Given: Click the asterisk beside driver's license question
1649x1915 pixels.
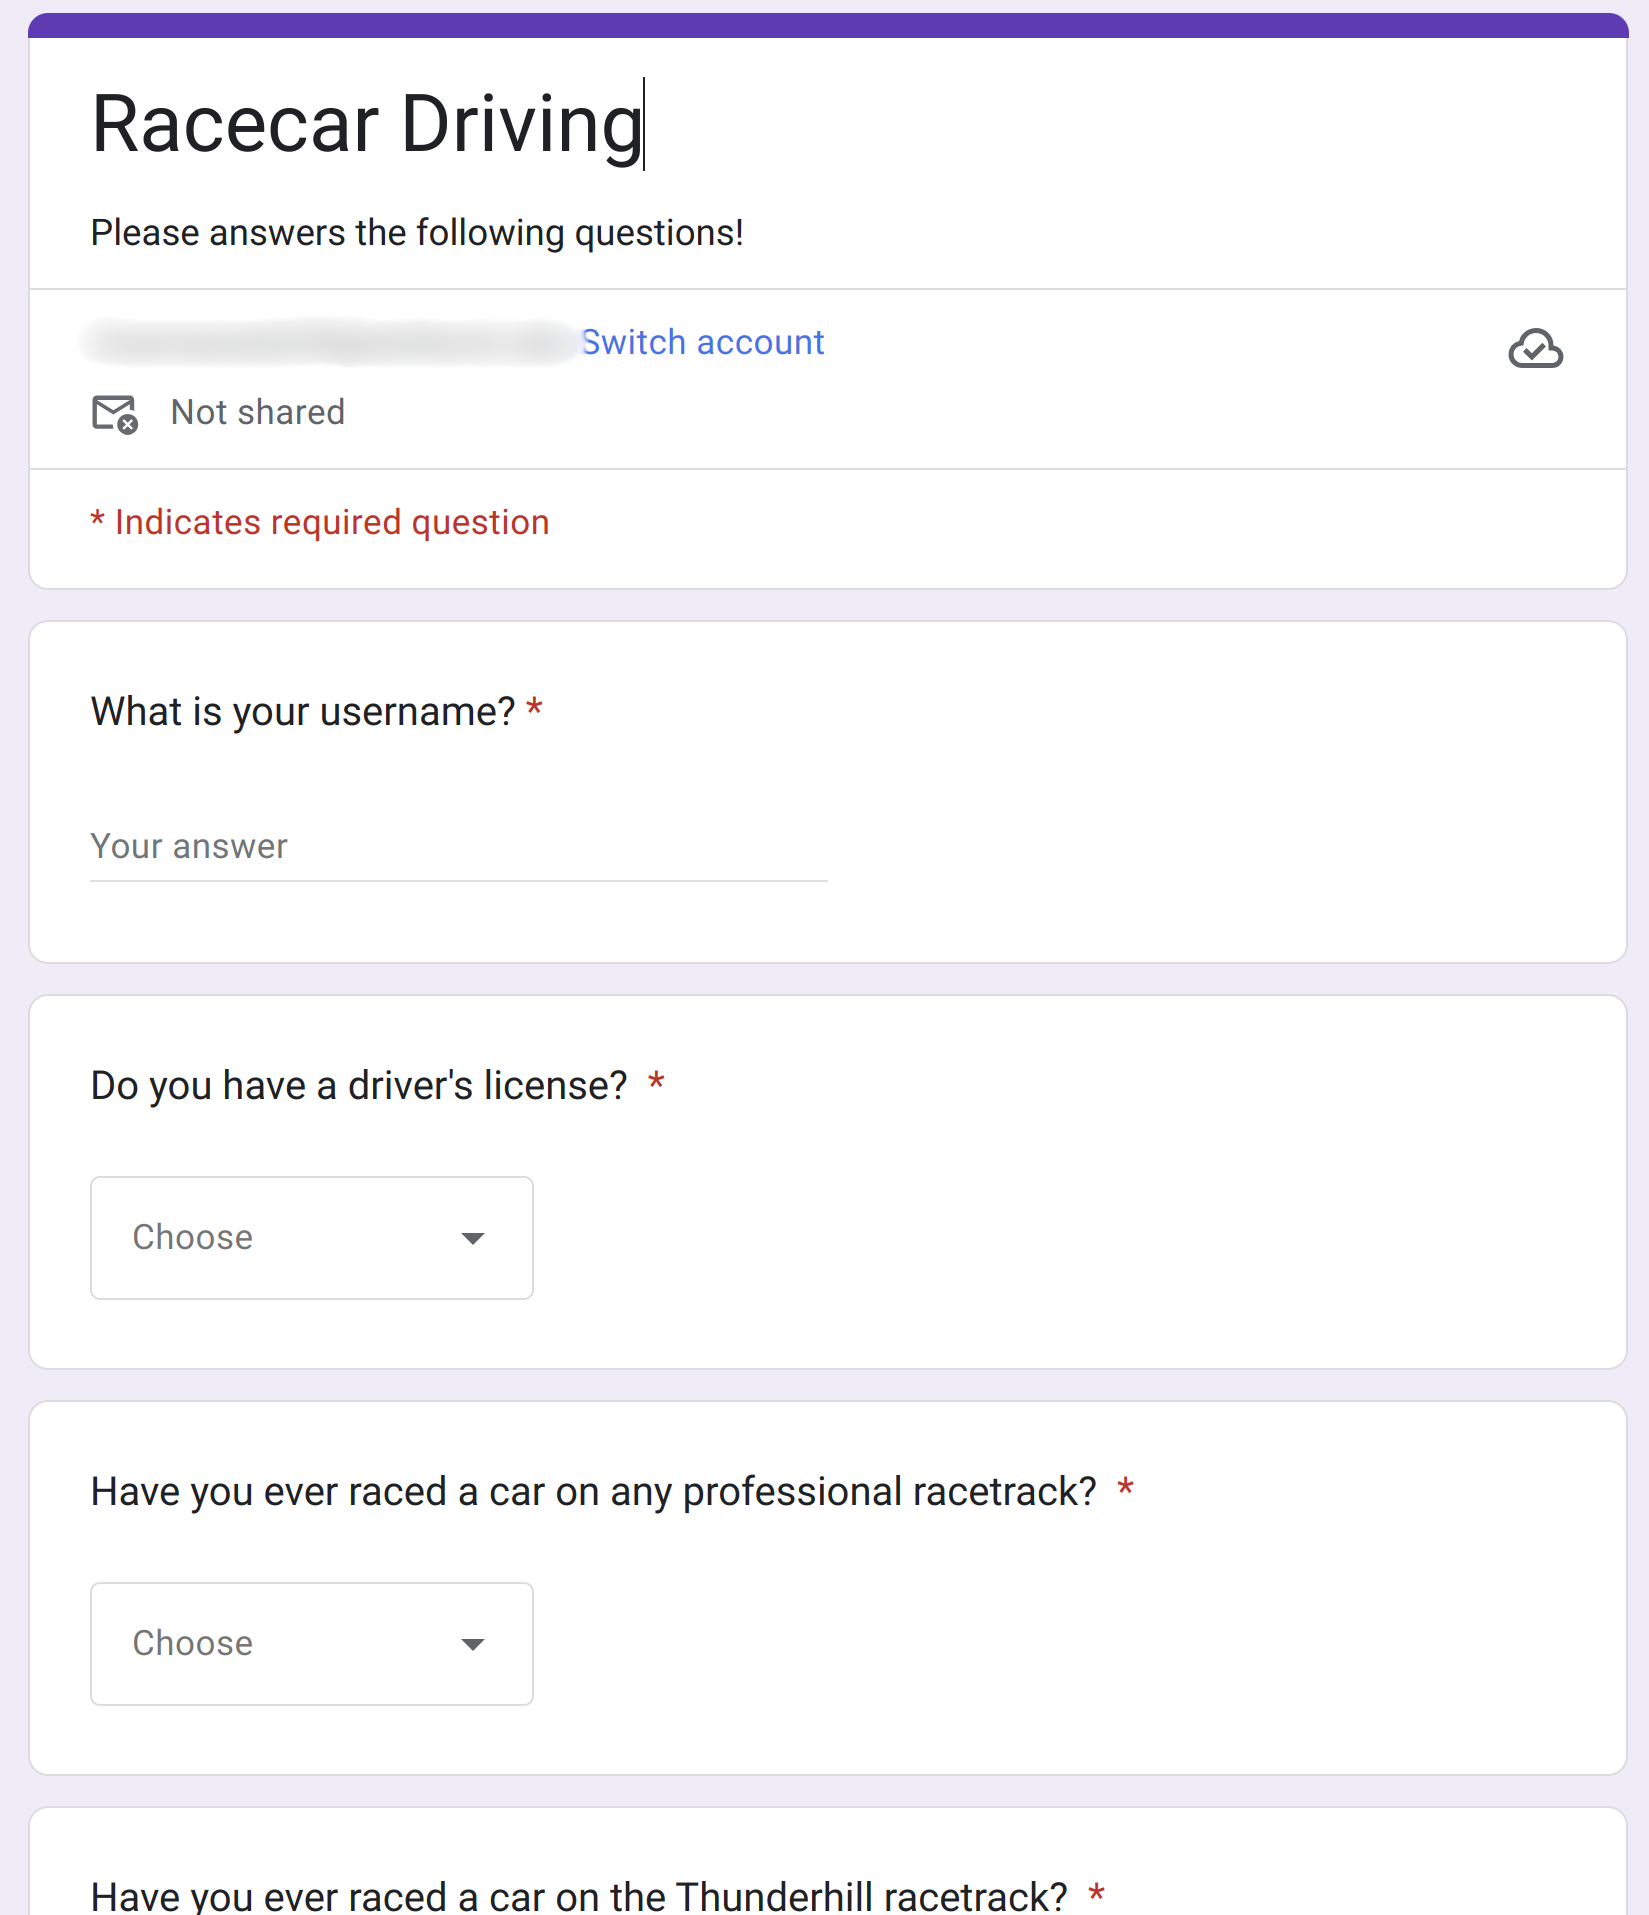Looking at the screenshot, I should click(x=656, y=1082).
